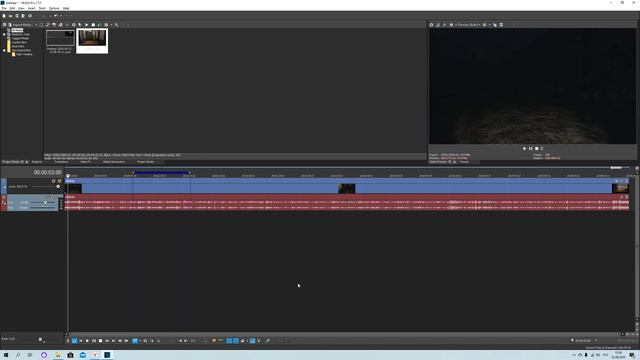Open the File menu
640x360 pixels.
point(4,8)
